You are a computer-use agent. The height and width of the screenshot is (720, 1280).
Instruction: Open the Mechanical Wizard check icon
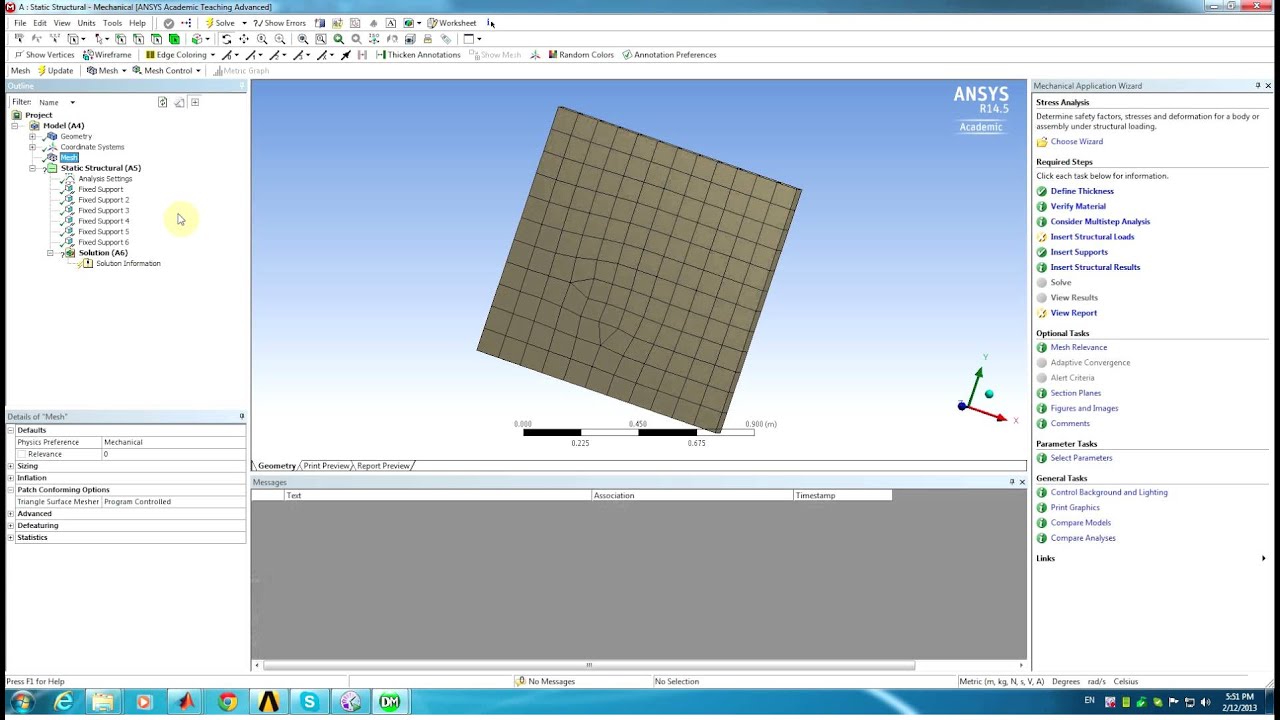coord(168,23)
